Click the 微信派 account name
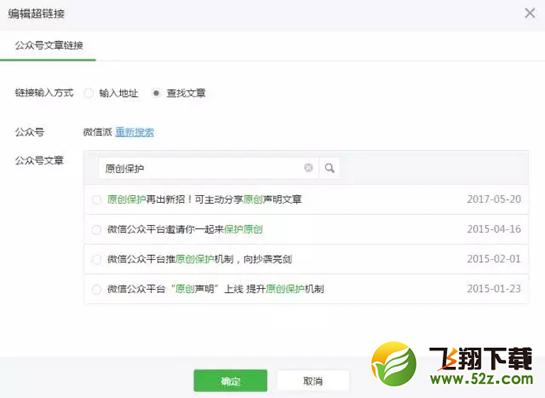545x398 pixels. tap(97, 132)
